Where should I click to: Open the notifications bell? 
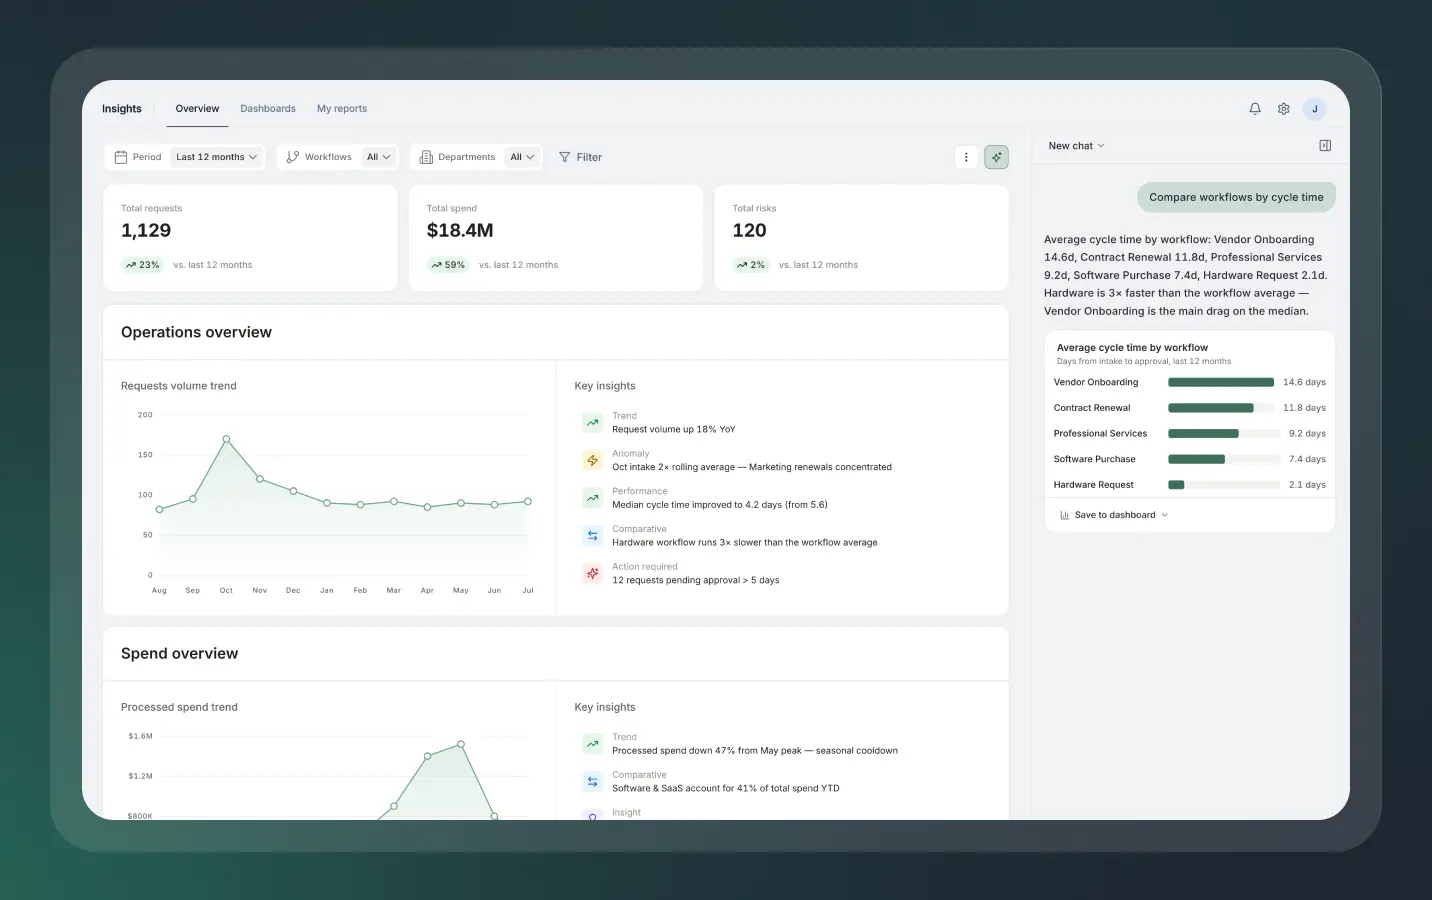[1255, 109]
